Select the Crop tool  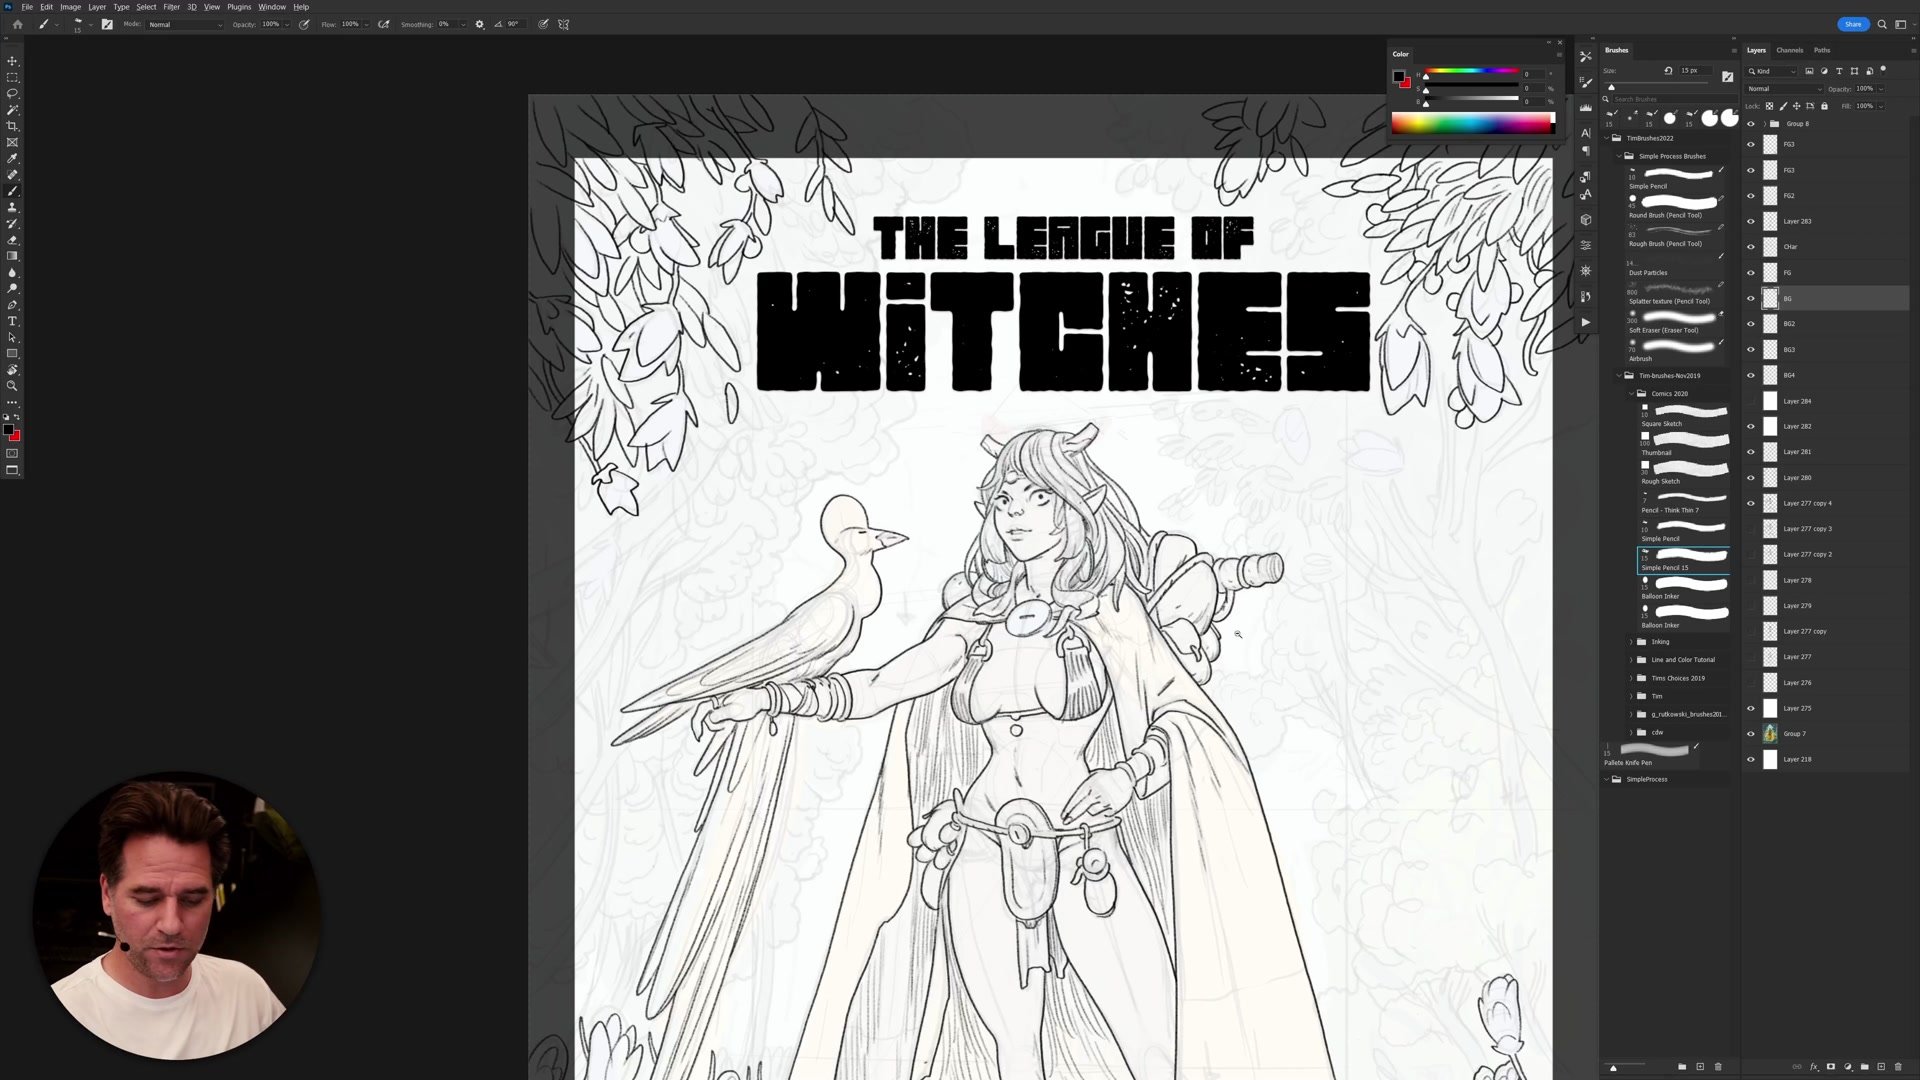(12, 126)
